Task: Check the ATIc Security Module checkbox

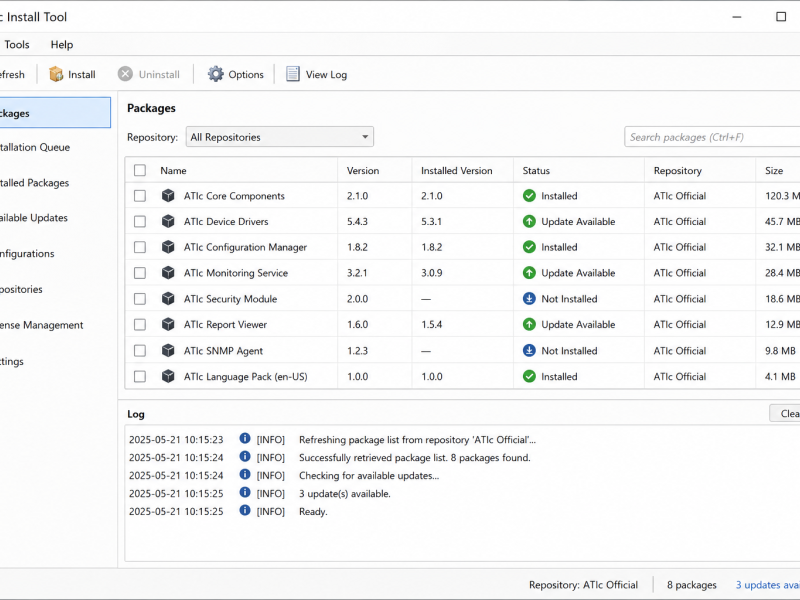Action: pos(140,298)
